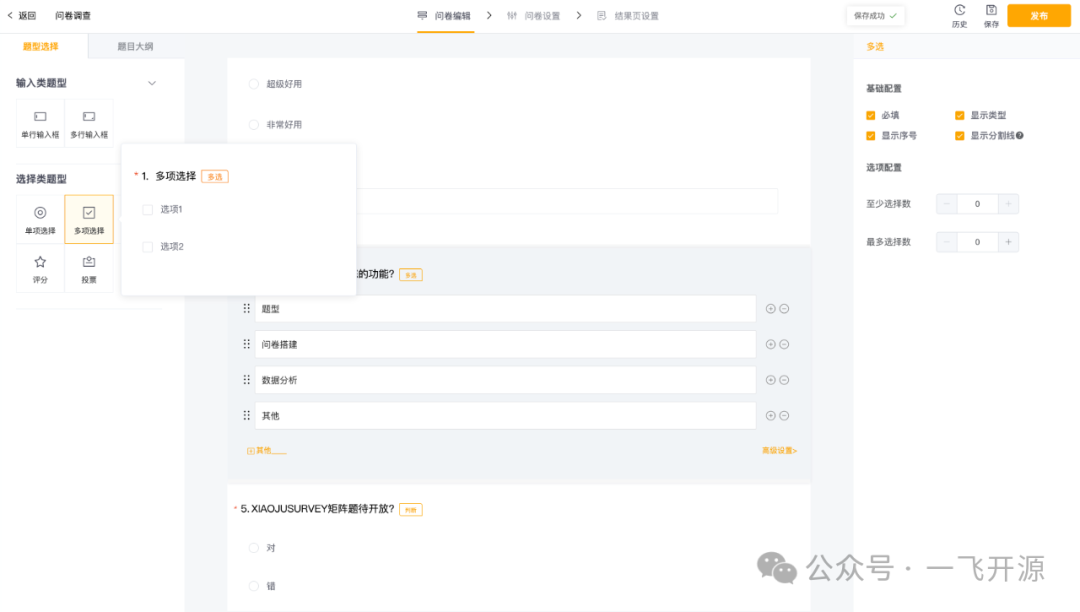Select the 对 radio option
The width and height of the screenshot is (1080, 612).
point(253,548)
